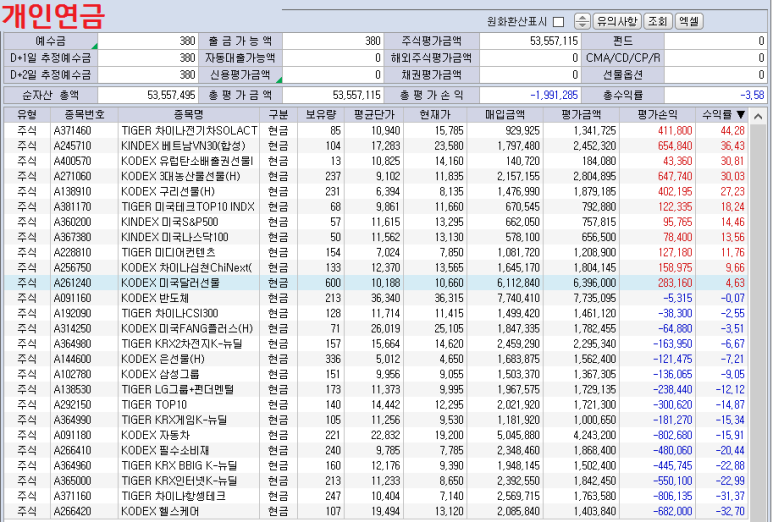Screen dimensions: 773x522
Task: Sort by the 평가손익 column header
Action: (x=657, y=115)
